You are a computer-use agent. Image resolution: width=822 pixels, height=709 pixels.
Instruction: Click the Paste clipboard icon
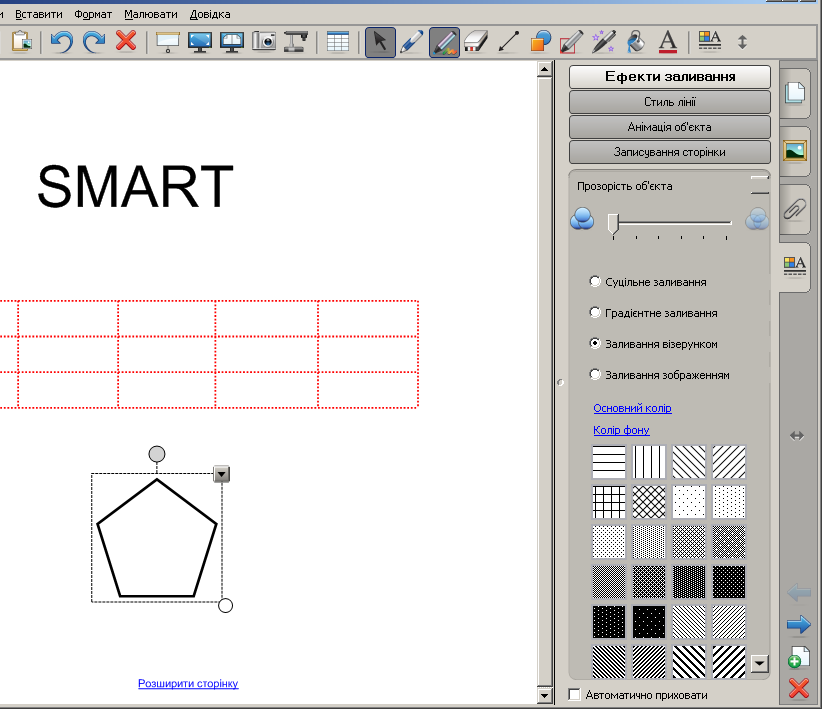(21, 41)
